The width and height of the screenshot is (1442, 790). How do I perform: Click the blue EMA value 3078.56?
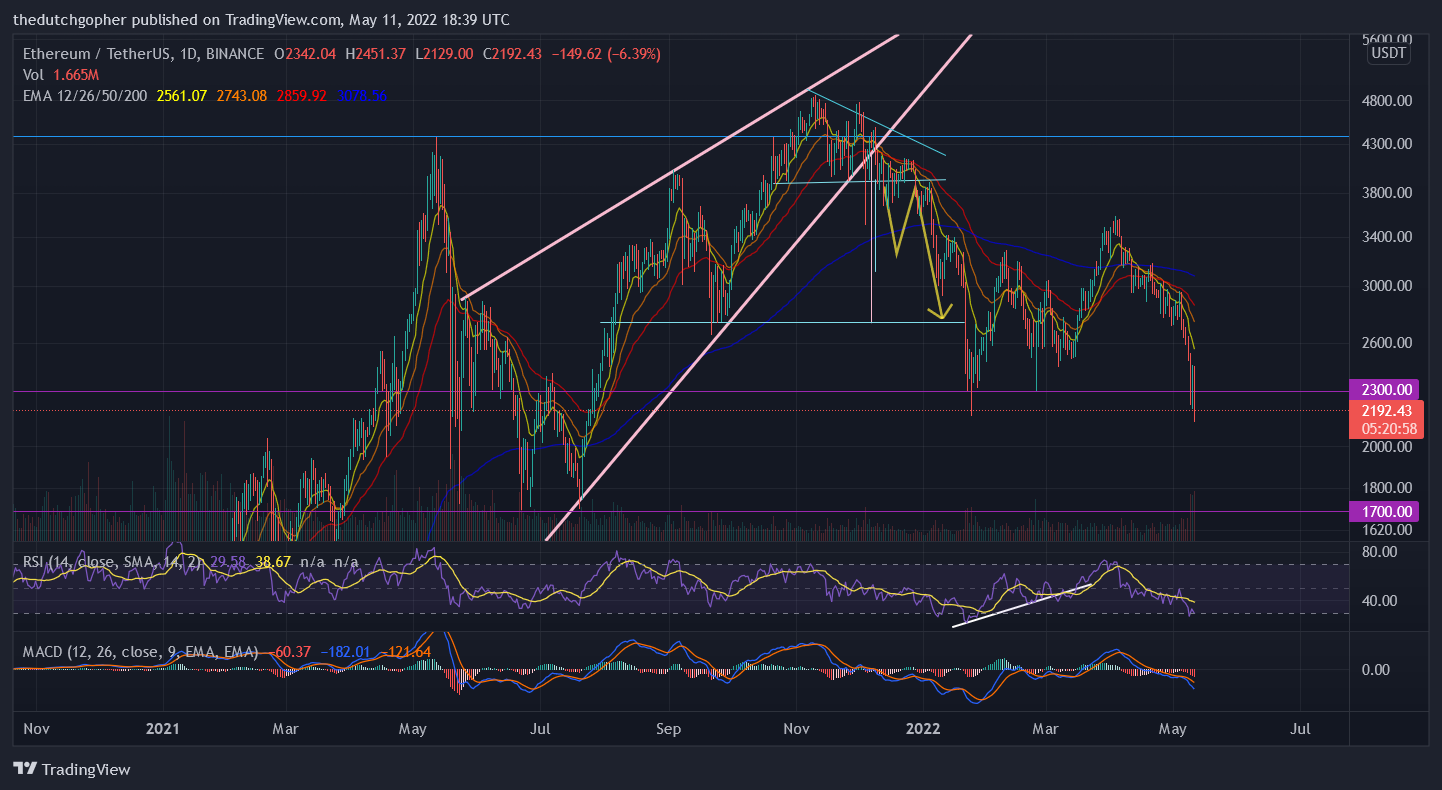coord(362,95)
